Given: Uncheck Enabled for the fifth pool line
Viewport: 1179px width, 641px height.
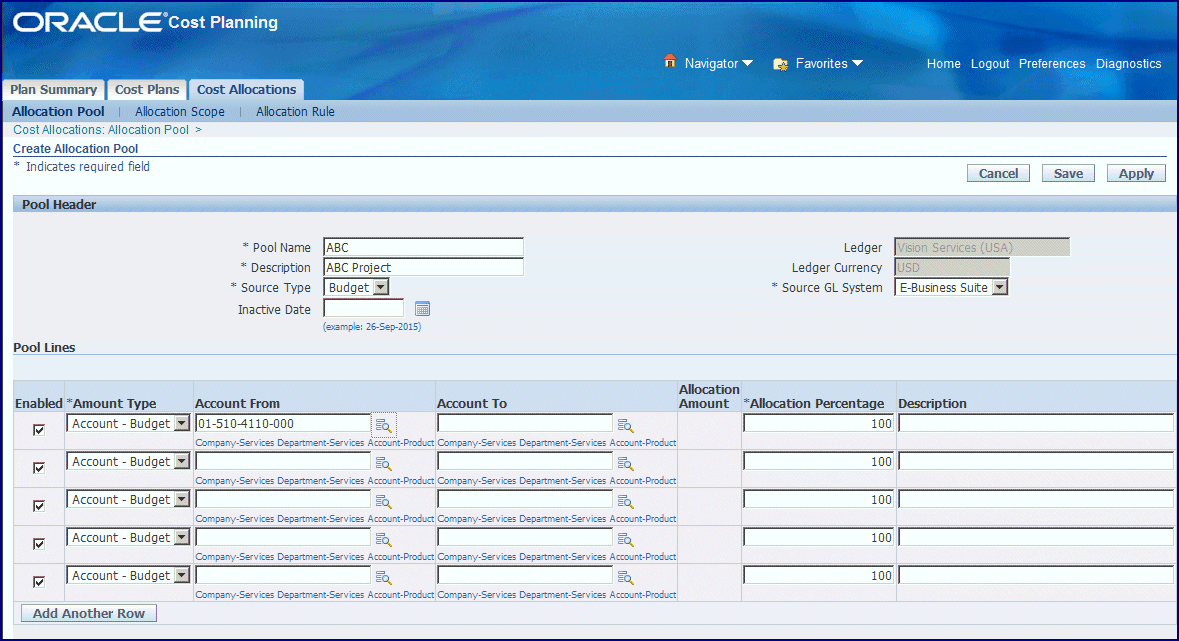Looking at the screenshot, I should [x=39, y=582].
